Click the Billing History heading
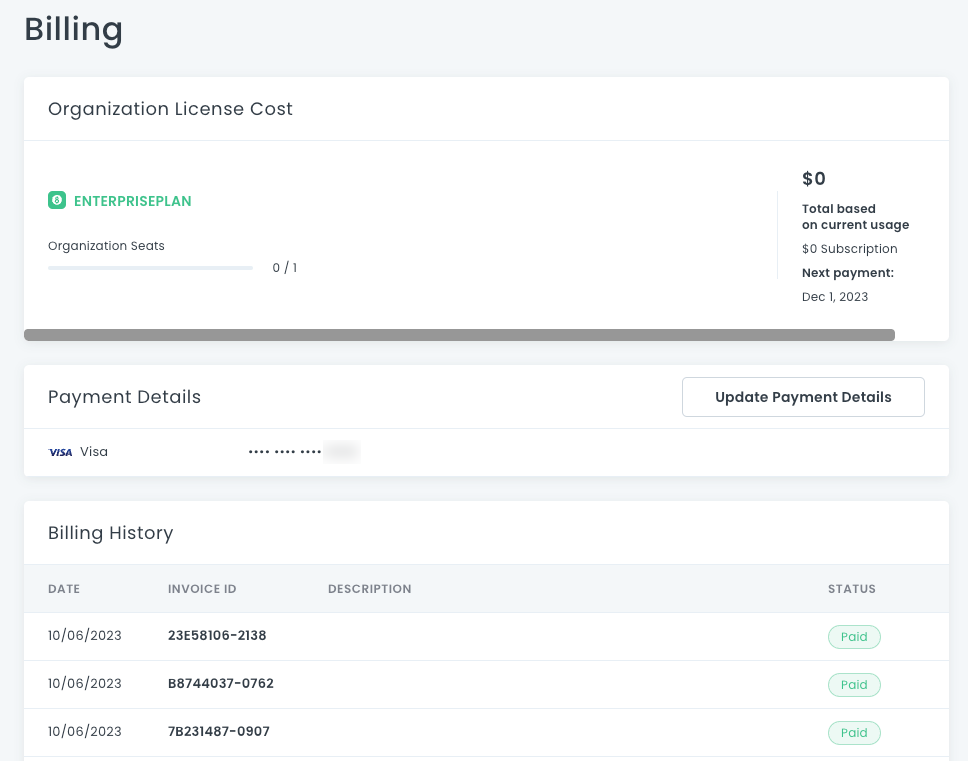Image resolution: width=968 pixels, height=761 pixels. click(x=110, y=533)
